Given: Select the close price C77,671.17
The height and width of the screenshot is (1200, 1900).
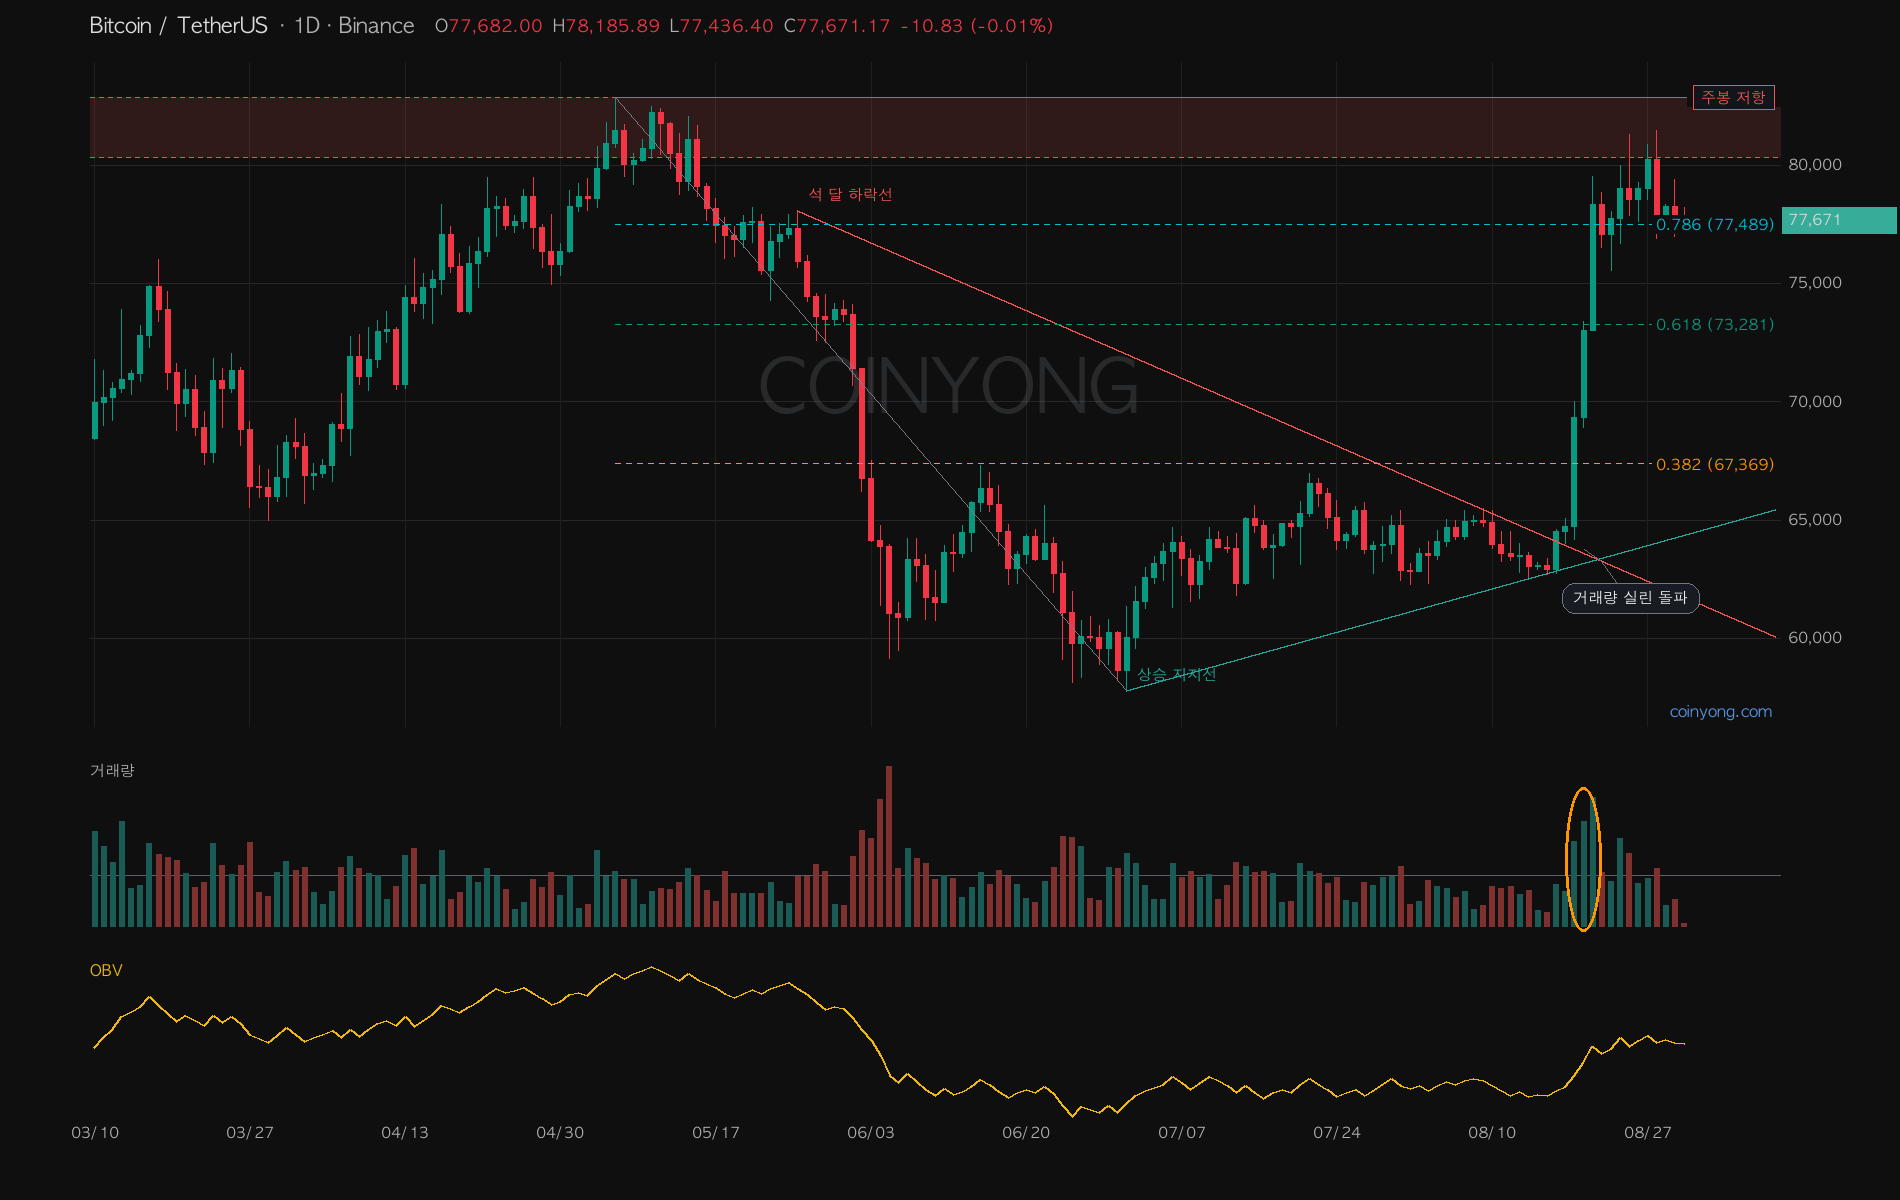Looking at the screenshot, I should pos(837,26).
